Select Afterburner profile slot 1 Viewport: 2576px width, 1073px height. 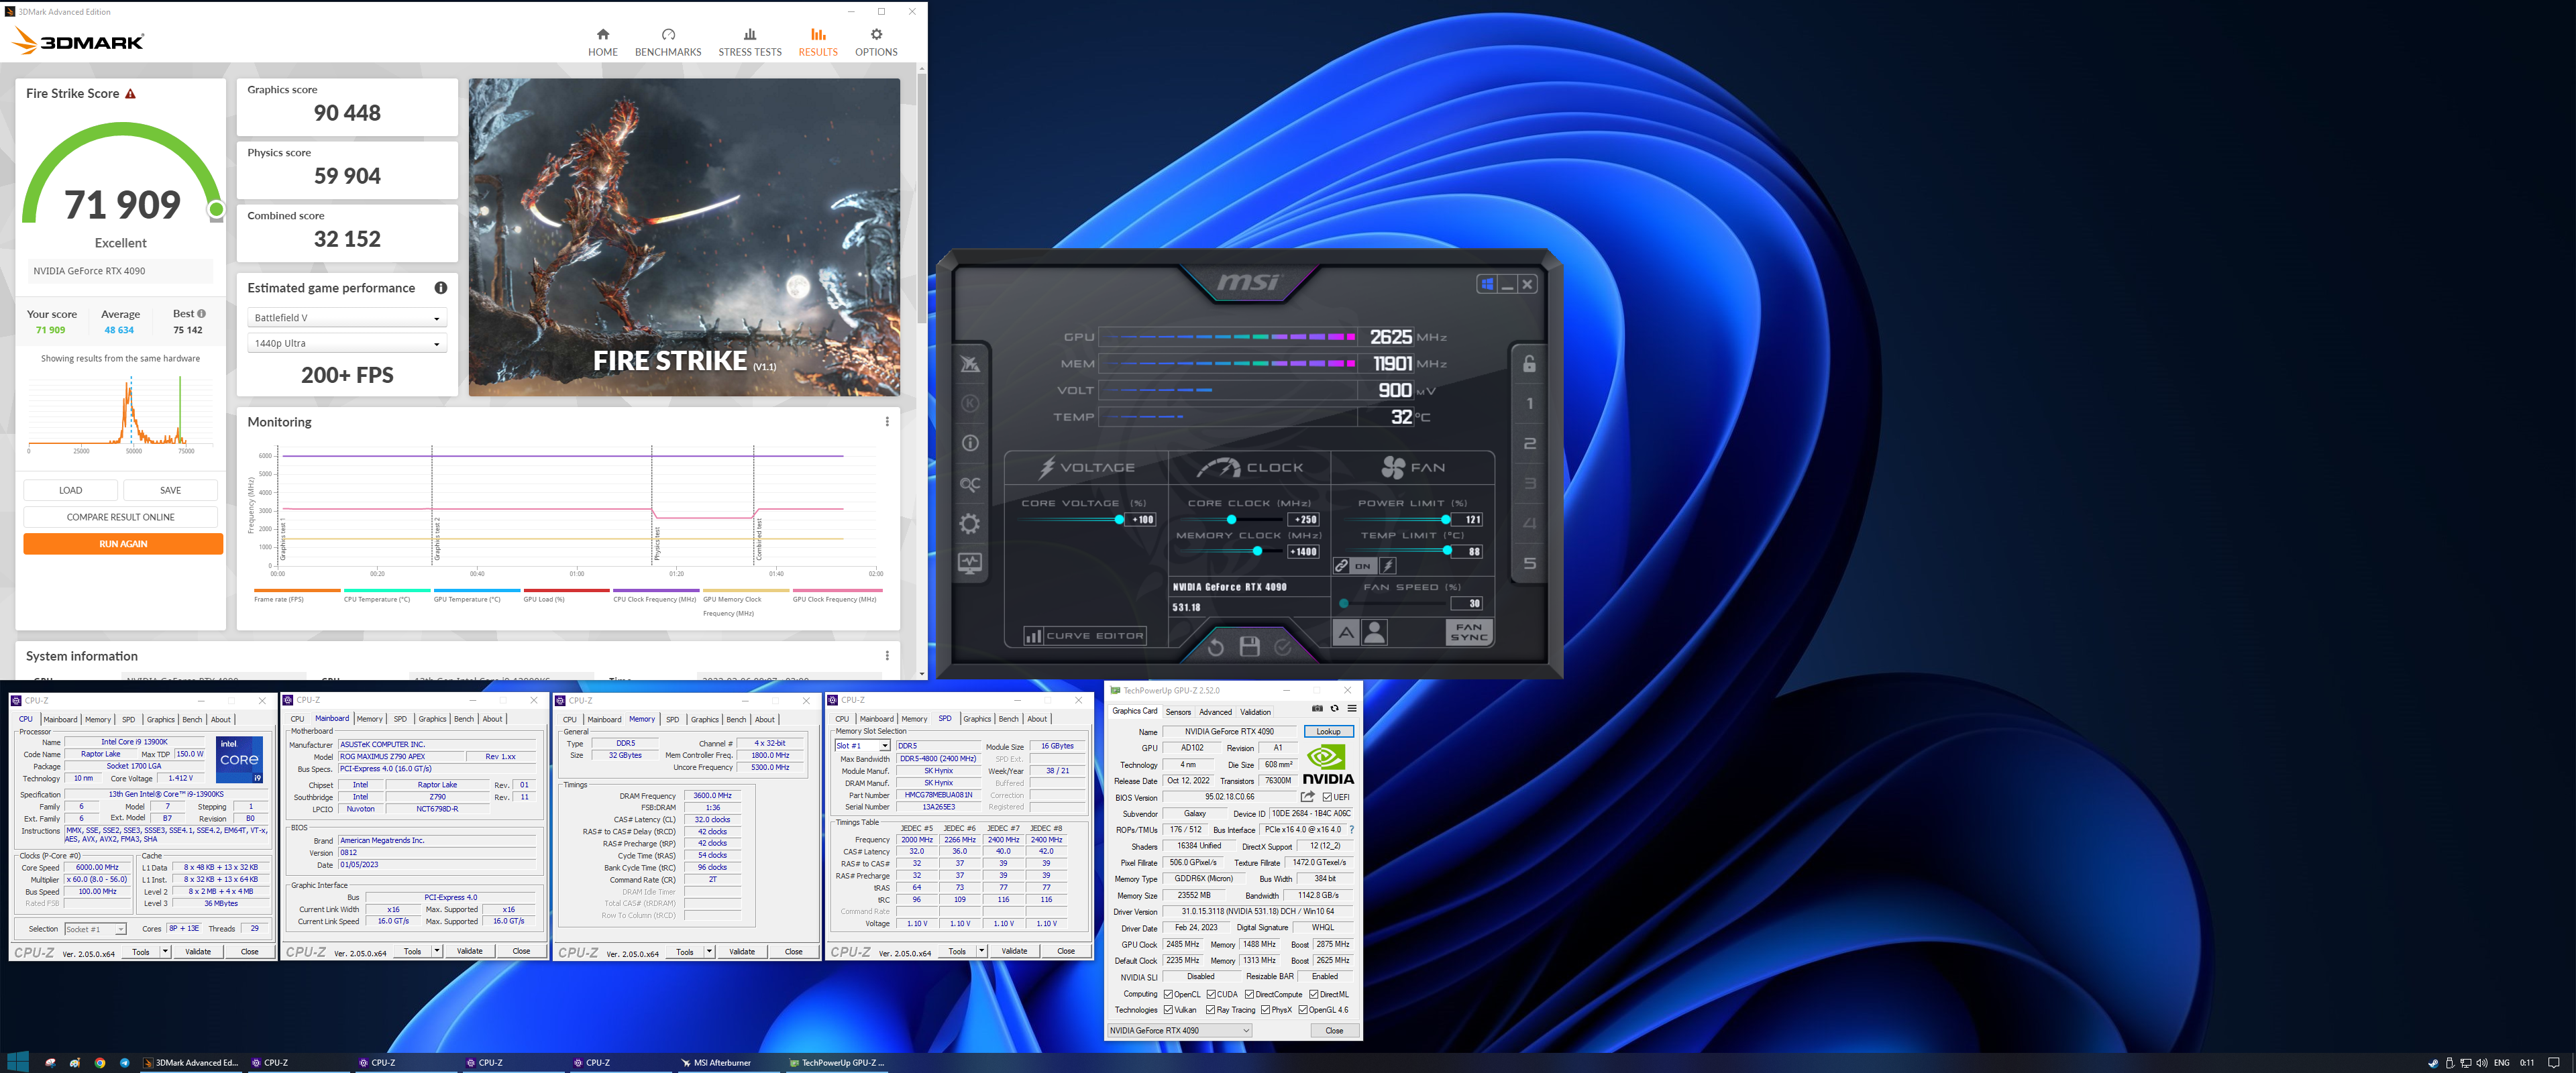click(1529, 404)
